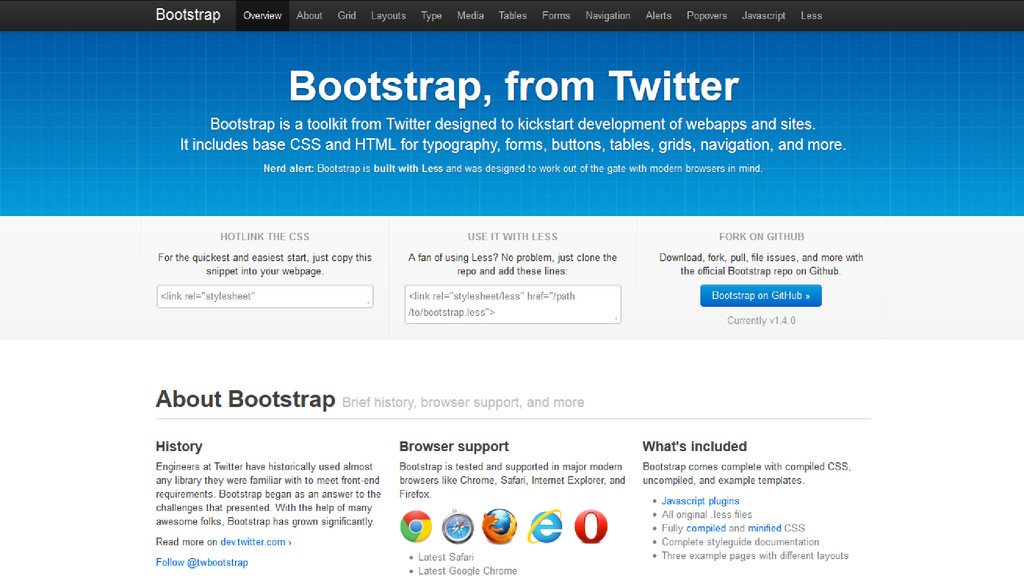
Task: Click the 'About Bootstrap' section heading
Action: [x=246, y=399]
